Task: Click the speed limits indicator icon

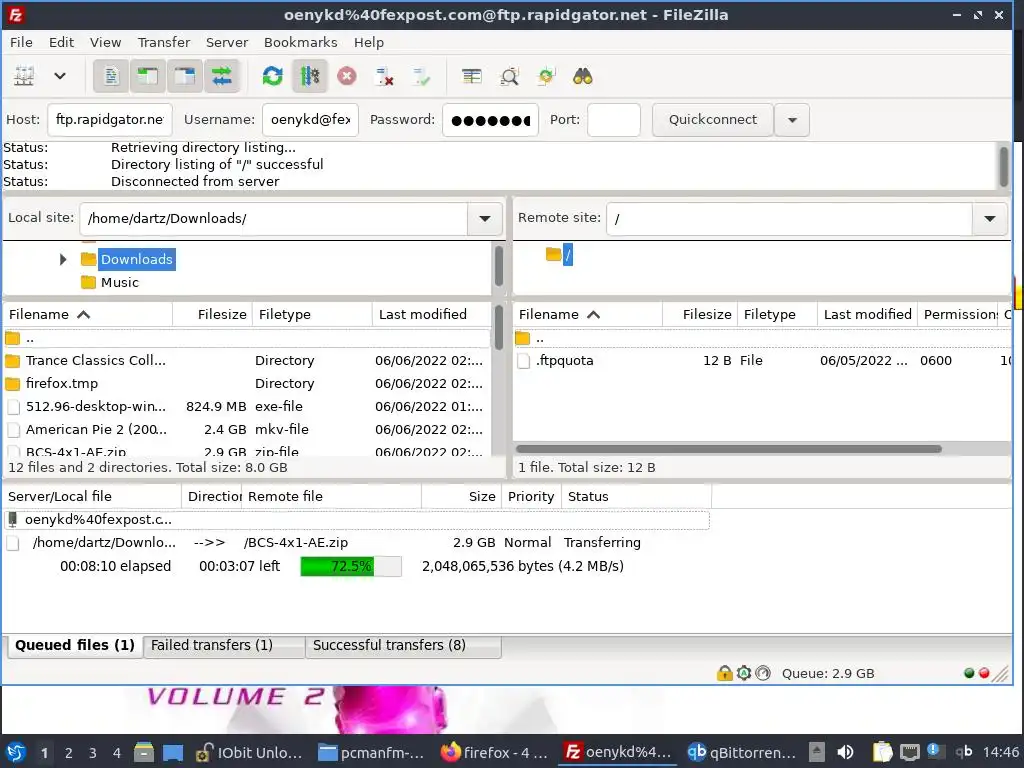Action: point(763,673)
